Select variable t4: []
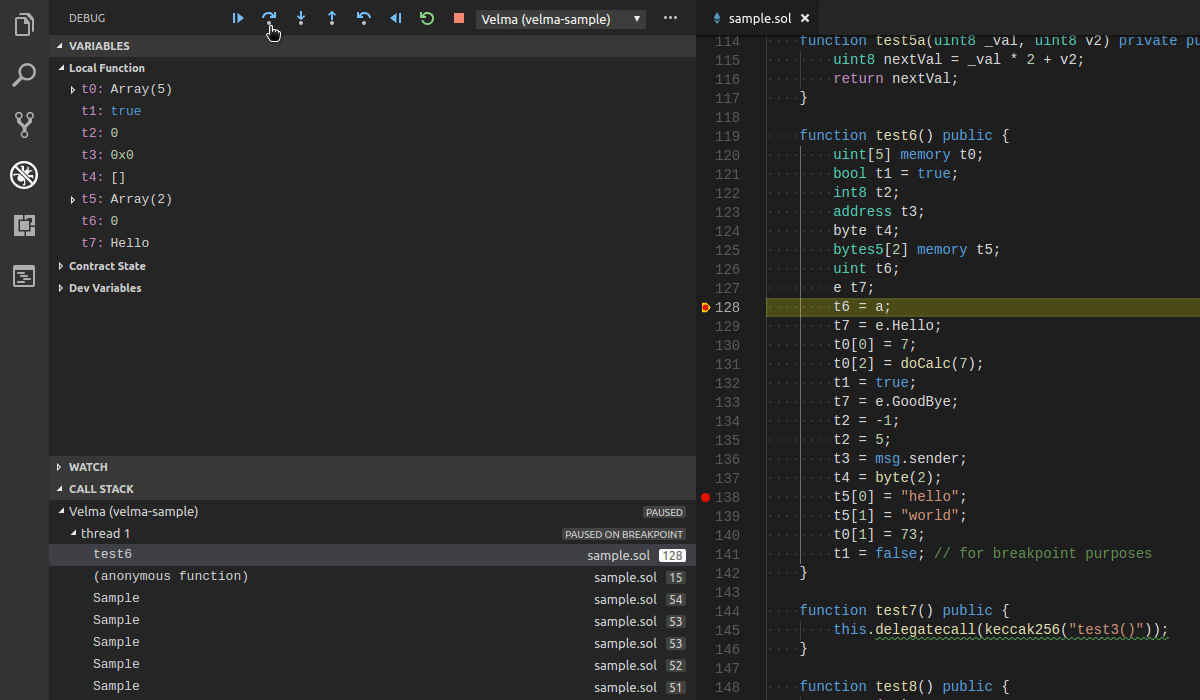The image size is (1200, 700). click(x=372, y=177)
